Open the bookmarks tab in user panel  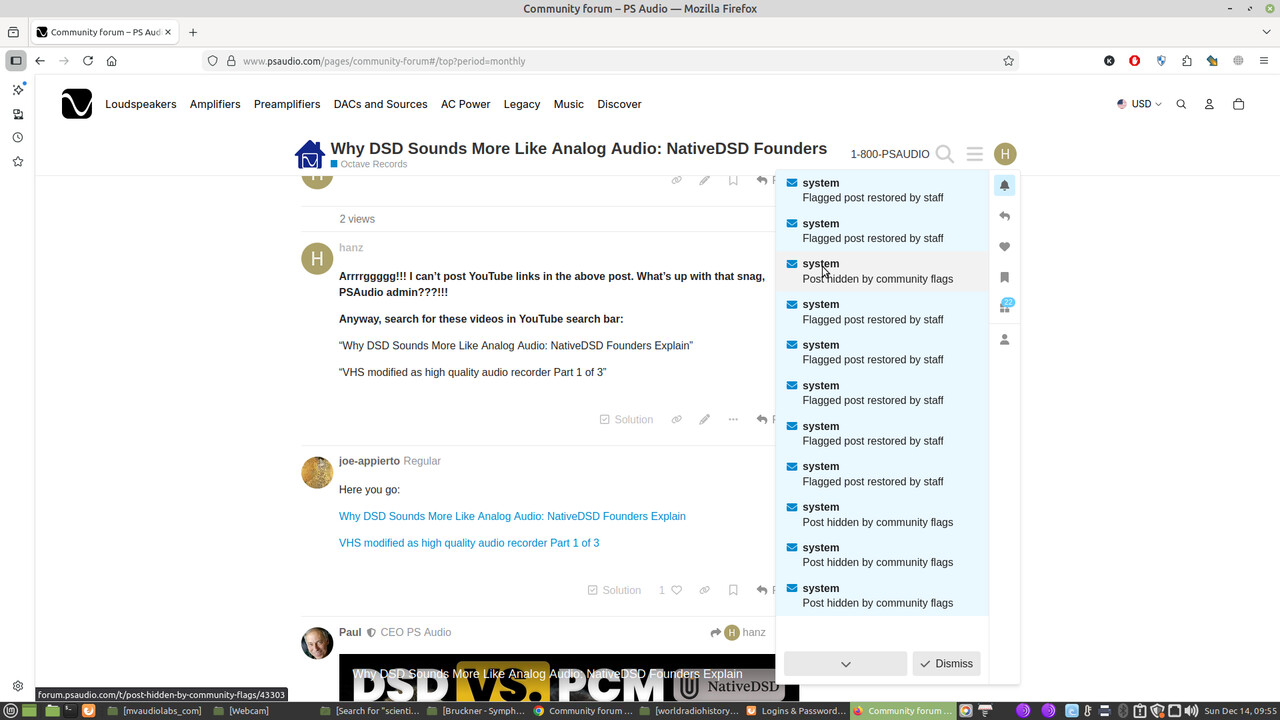[1005, 277]
